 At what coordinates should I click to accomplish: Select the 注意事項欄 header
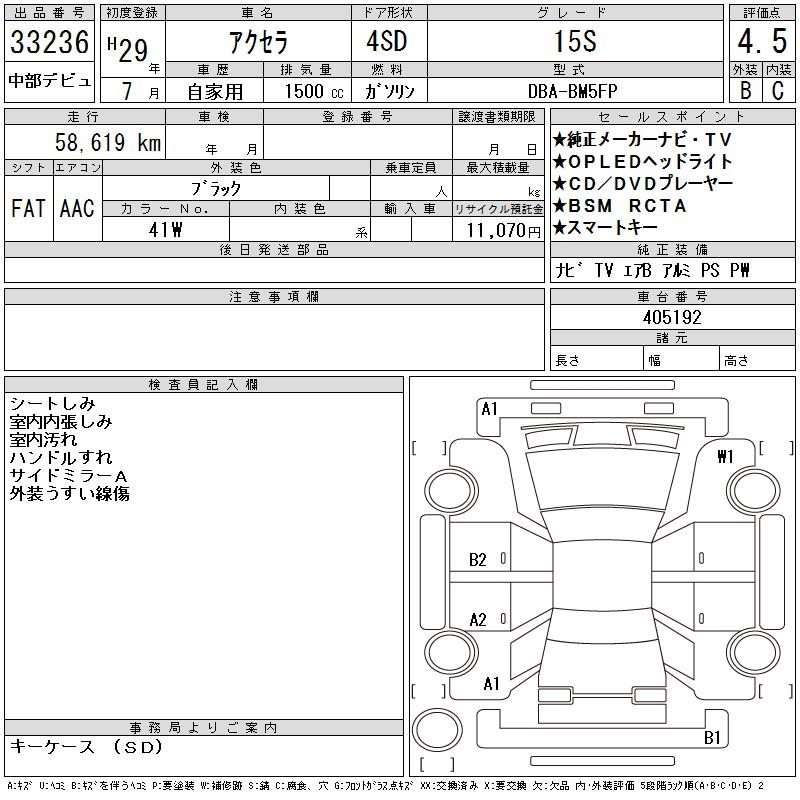click(x=274, y=296)
